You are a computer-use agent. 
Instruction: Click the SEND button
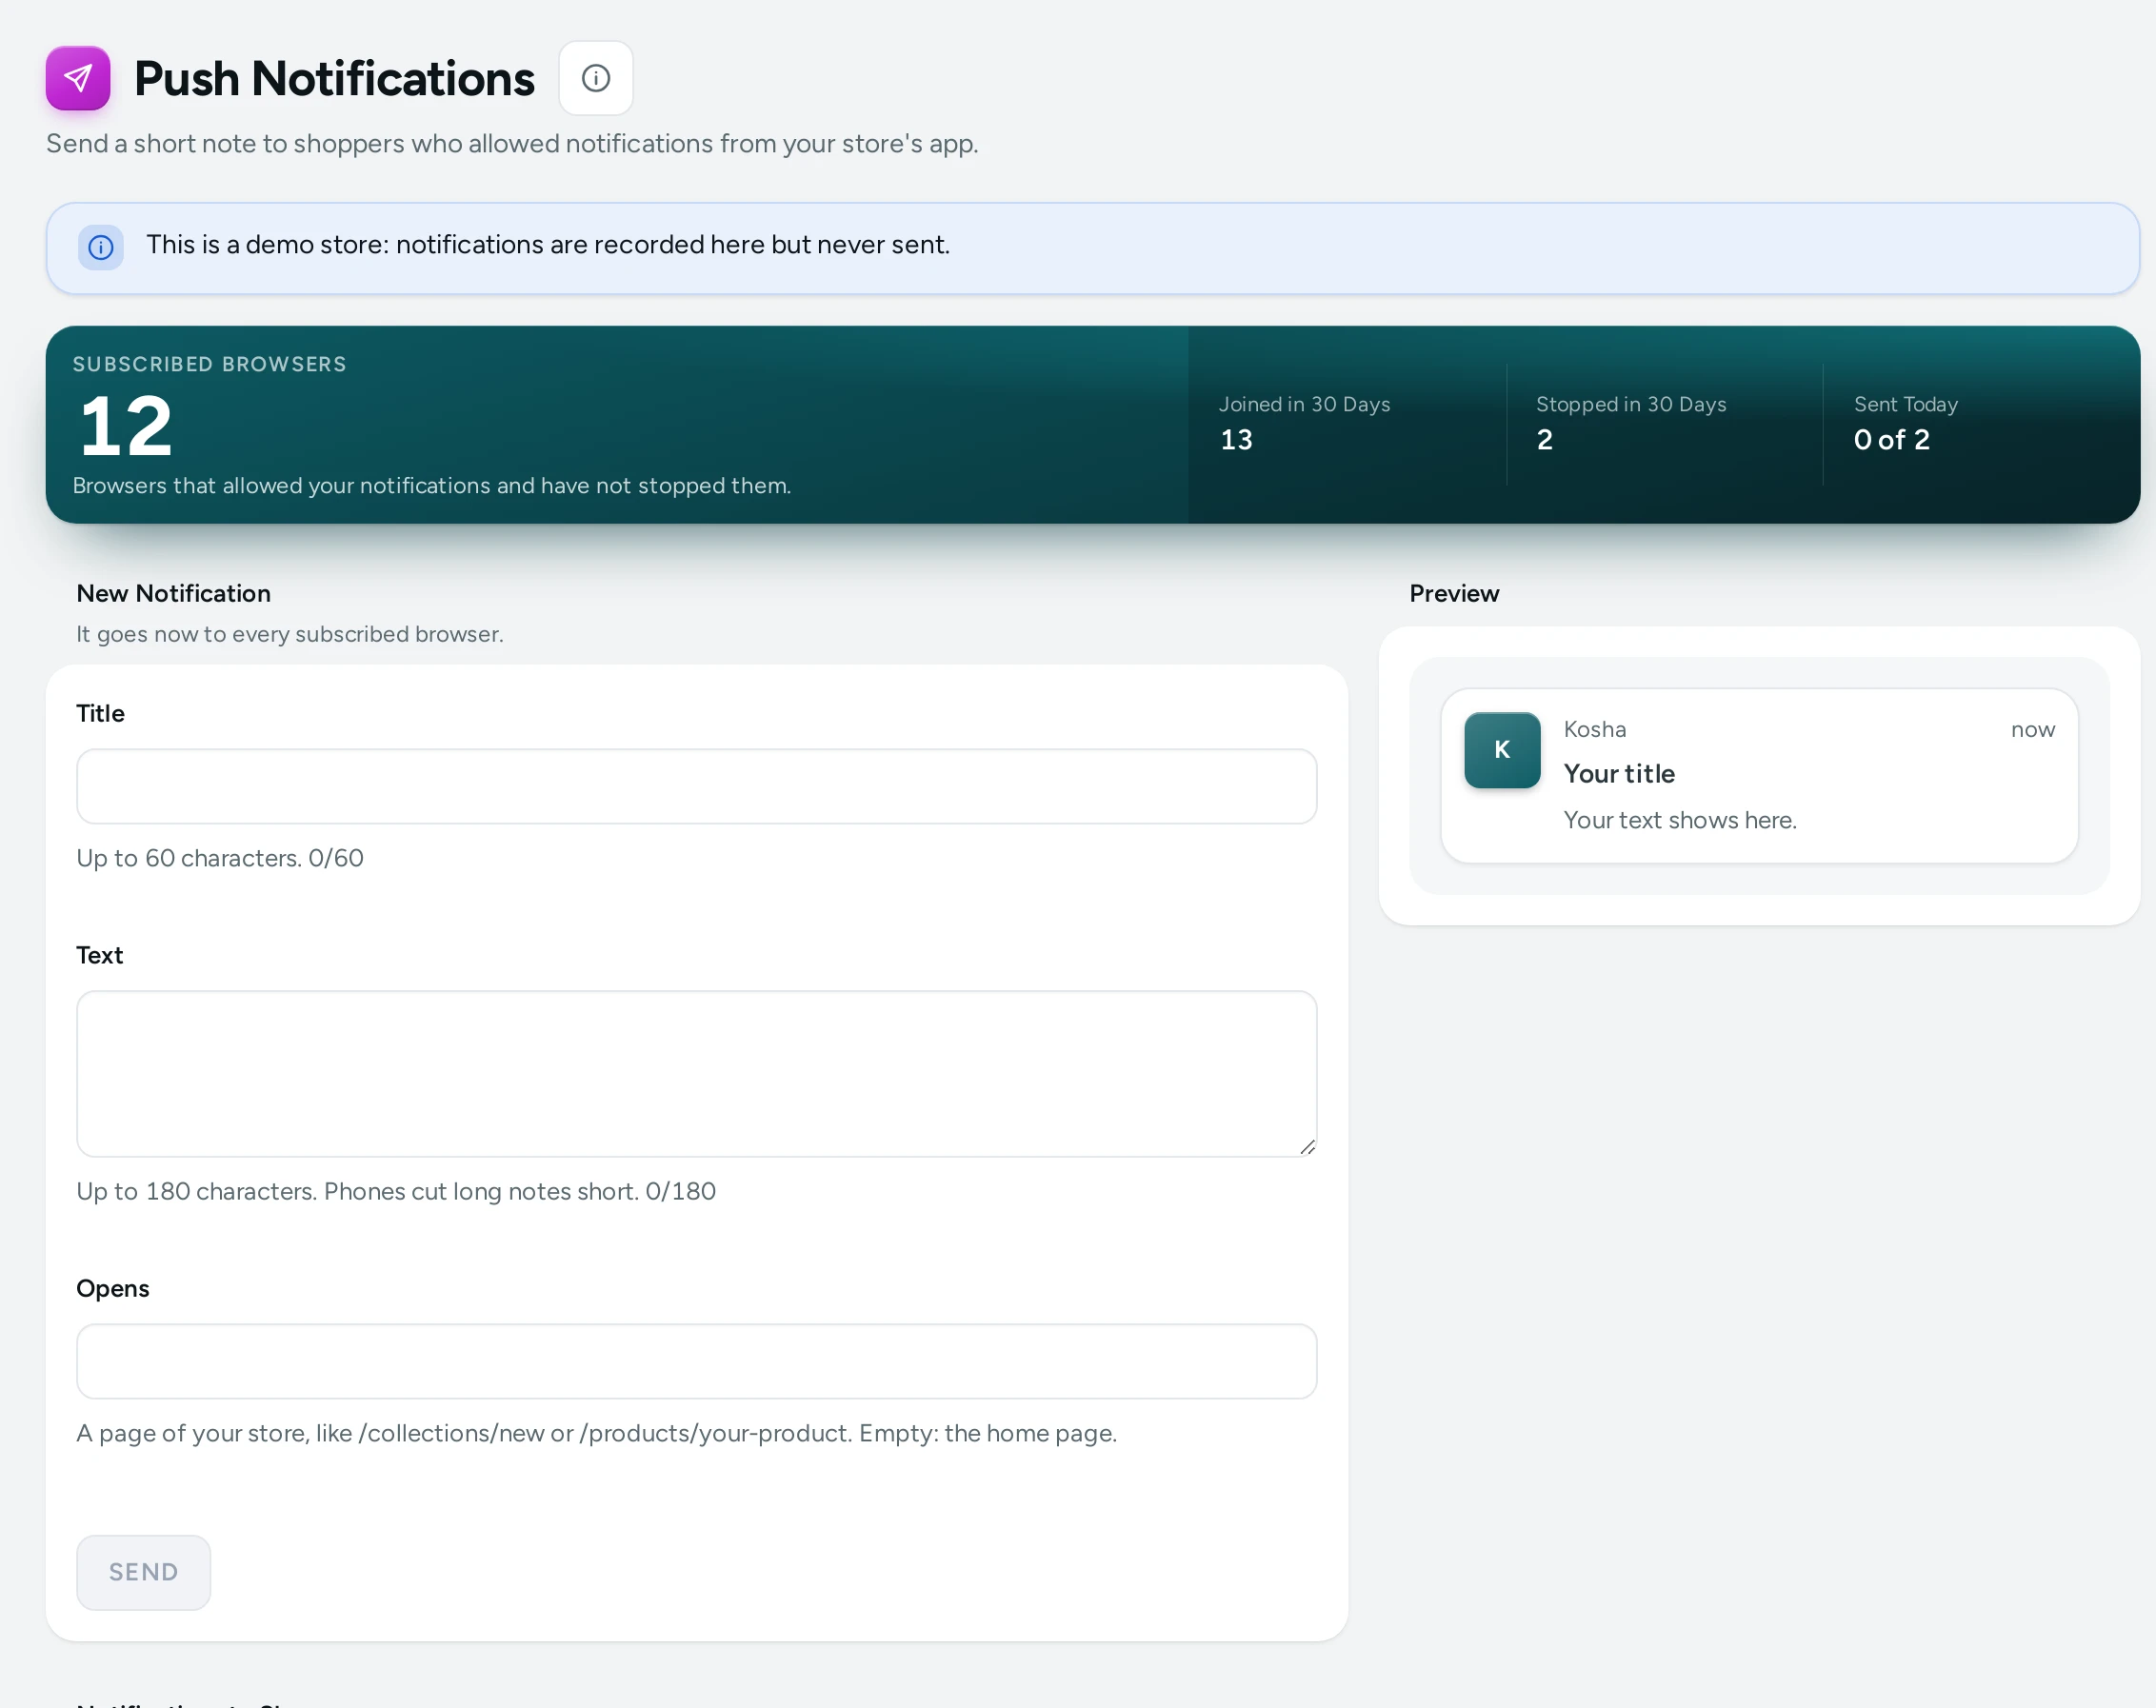(143, 1572)
